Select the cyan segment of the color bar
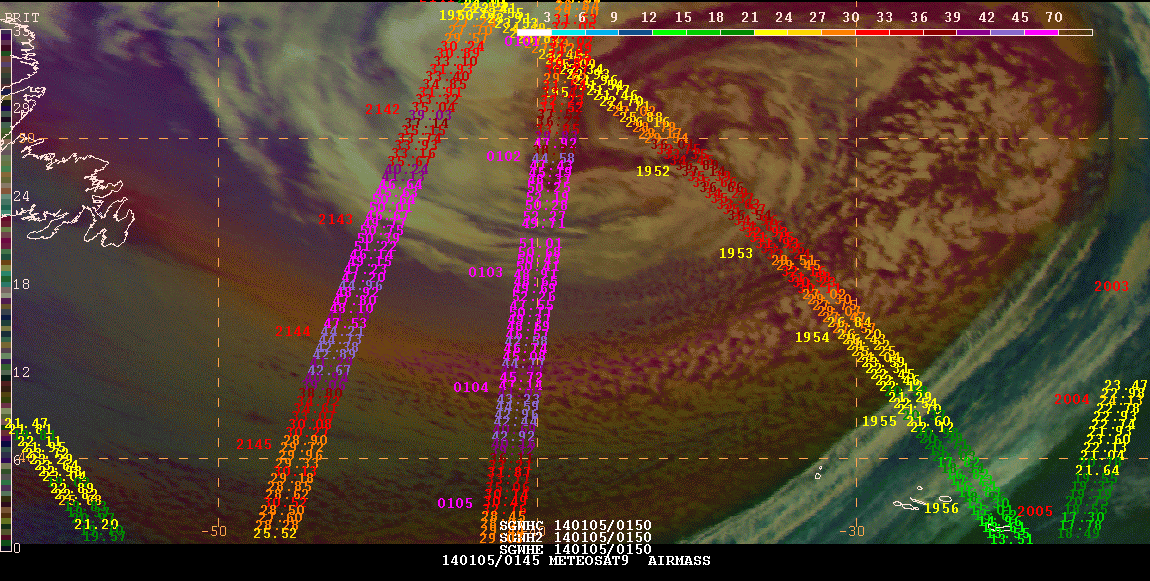Viewport: 1150px width, 581px height. coord(568,32)
